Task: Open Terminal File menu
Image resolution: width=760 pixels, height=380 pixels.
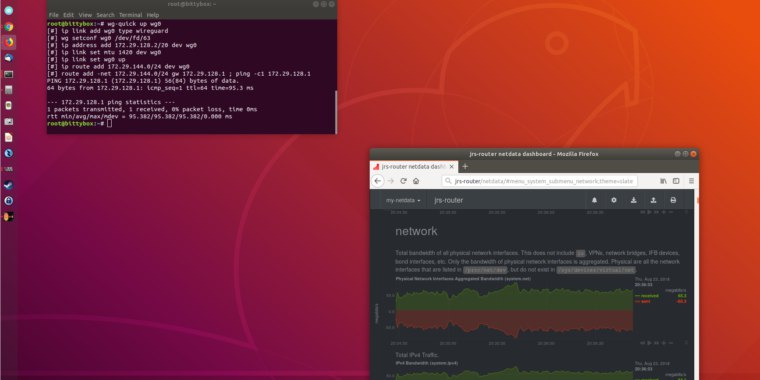Action: (x=53, y=15)
